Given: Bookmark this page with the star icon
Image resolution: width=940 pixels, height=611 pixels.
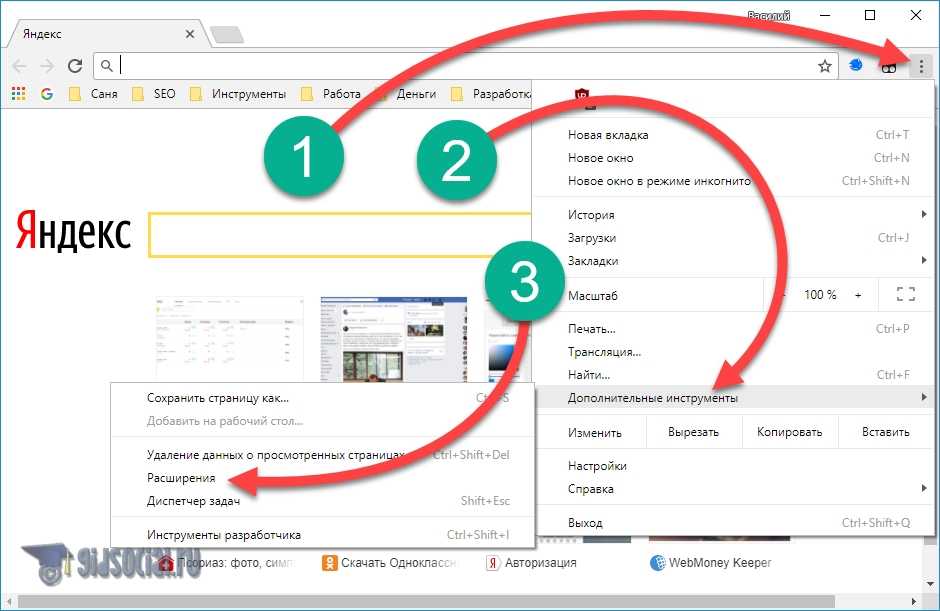Looking at the screenshot, I should click(x=824, y=66).
